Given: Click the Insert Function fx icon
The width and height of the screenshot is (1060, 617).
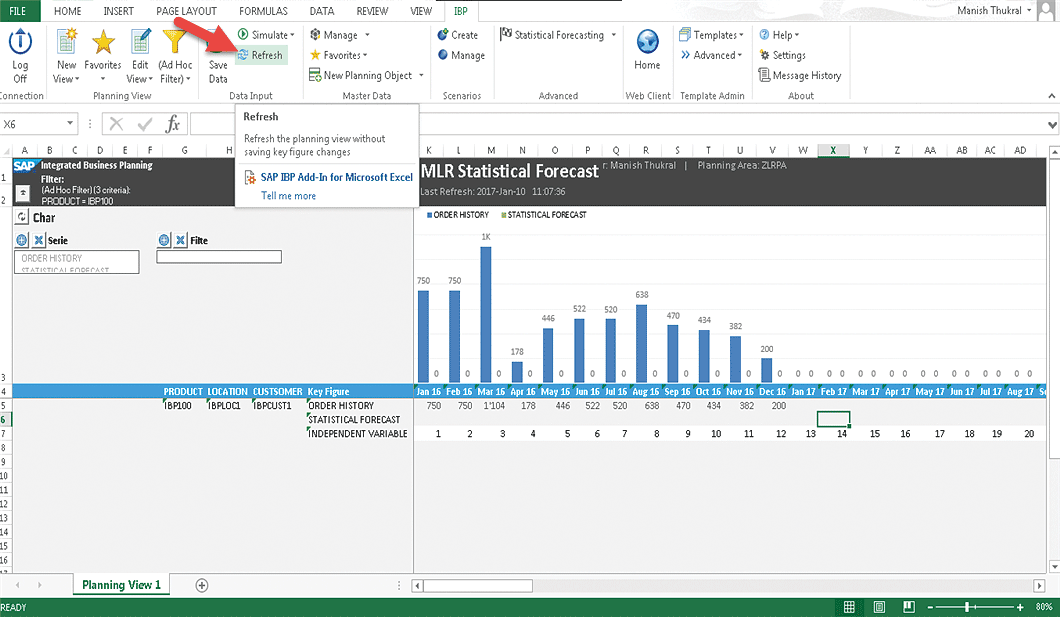Looking at the screenshot, I should click(x=172, y=124).
